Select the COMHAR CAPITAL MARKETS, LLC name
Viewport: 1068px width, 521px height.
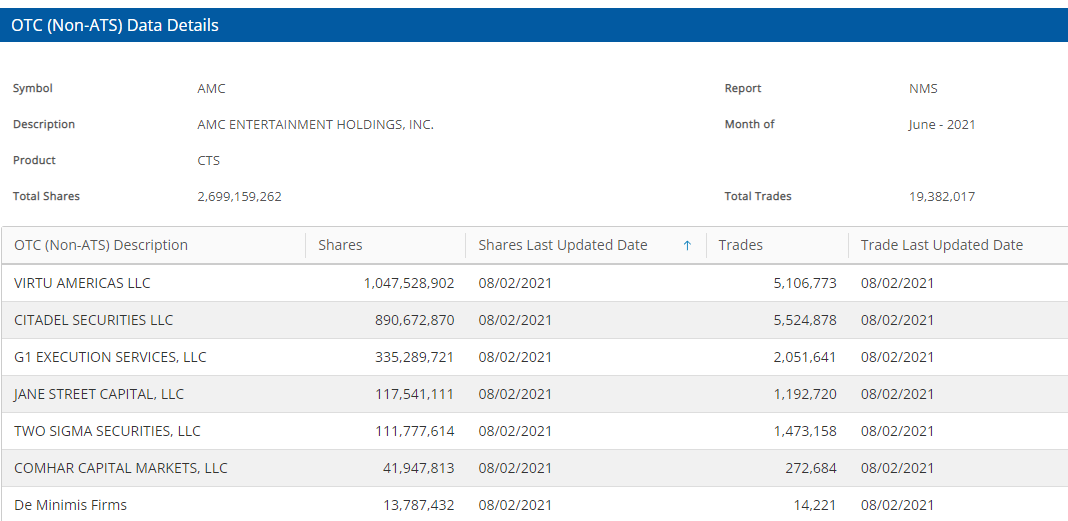point(121,468)
